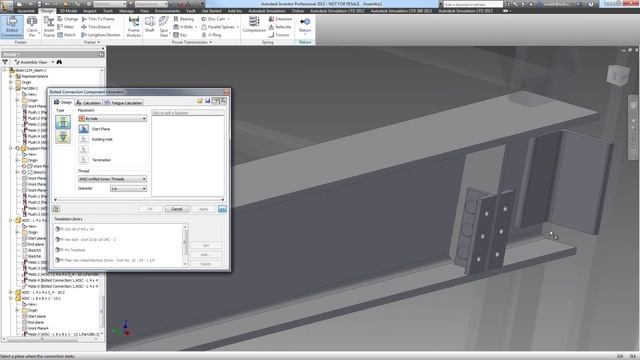Open the 3D Model ribbon tab
Screen dimensions: 640x360
(x=68, y=11)
